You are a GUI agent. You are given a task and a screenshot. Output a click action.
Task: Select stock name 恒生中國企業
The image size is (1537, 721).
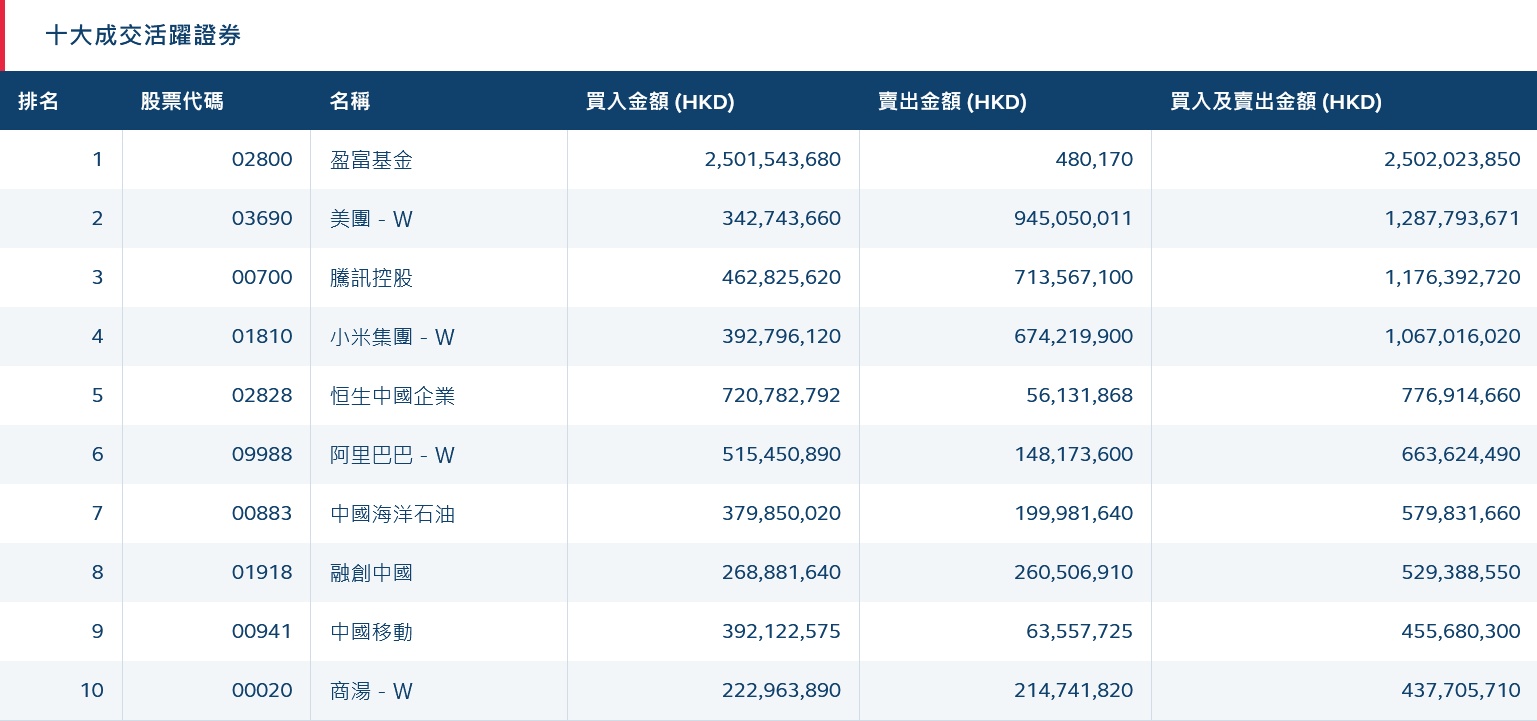(x=392, y=396)
